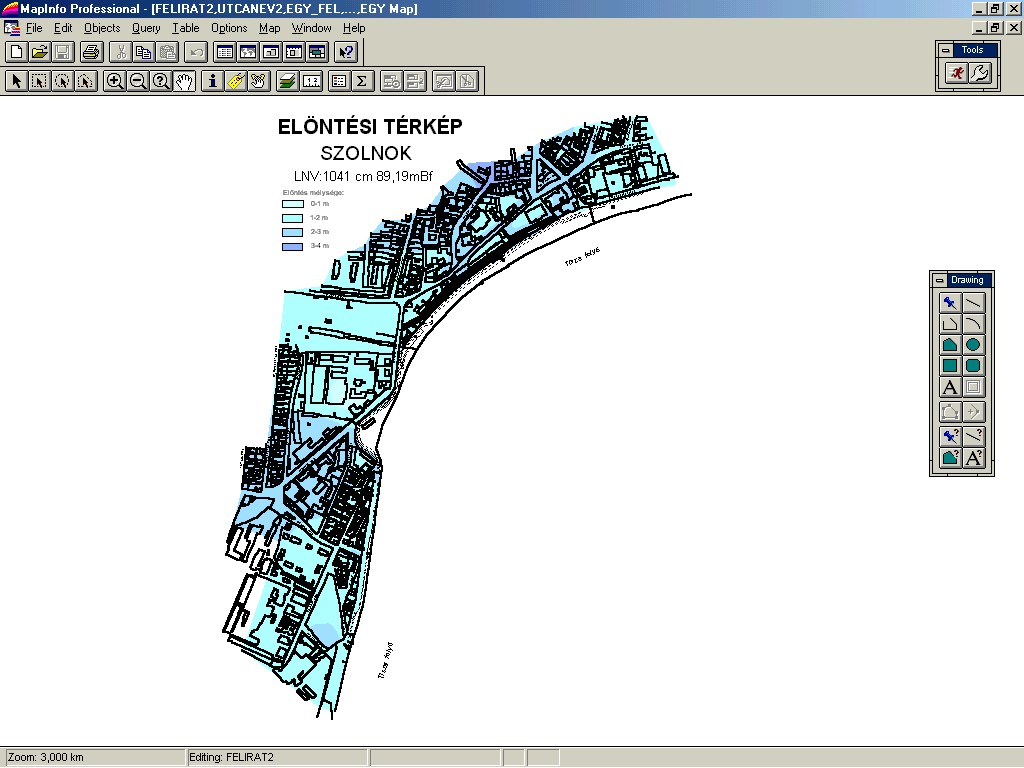Choose the Marquee Select tool

(x=39, y=81)
